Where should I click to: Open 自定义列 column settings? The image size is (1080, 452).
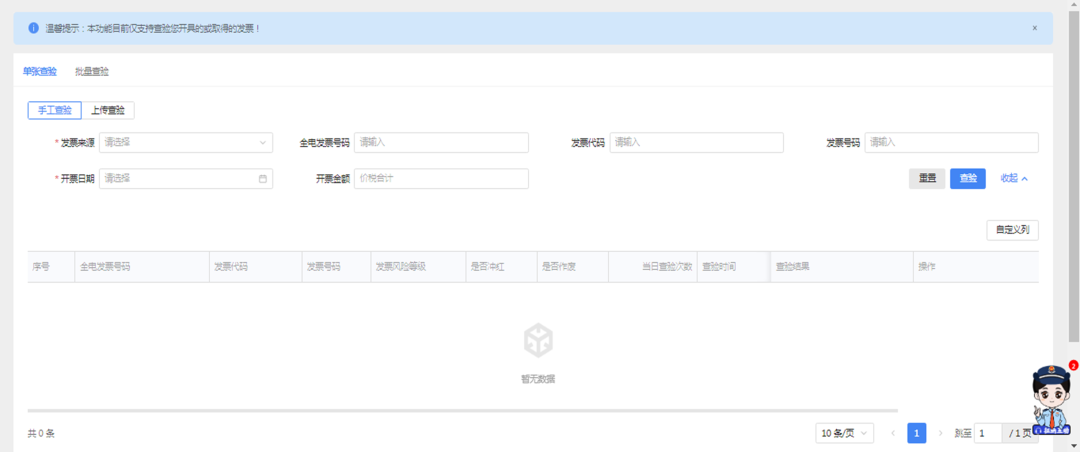(1012, 230)
